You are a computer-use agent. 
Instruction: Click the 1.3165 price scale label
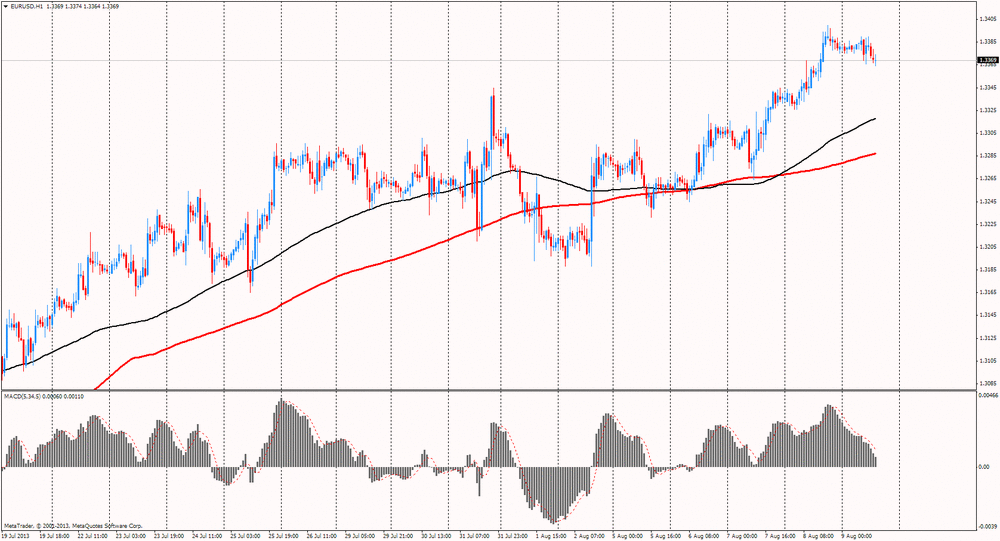[x=987, y=292]
